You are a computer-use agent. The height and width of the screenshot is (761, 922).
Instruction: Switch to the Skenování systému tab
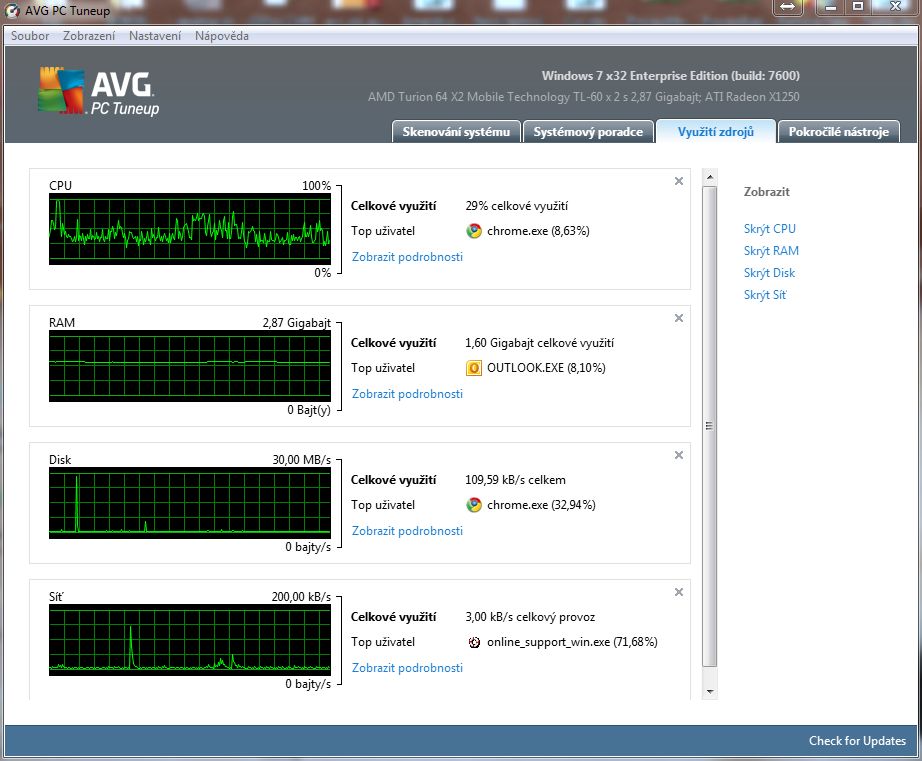point(456,132)
